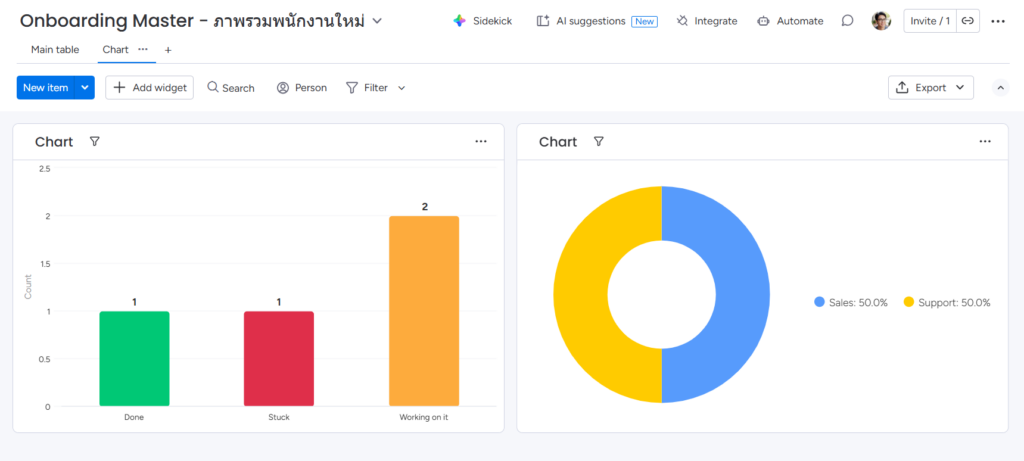Open the board discussion chat icon
This screenshot has height=461, width=1024.
tap(847, 21)
